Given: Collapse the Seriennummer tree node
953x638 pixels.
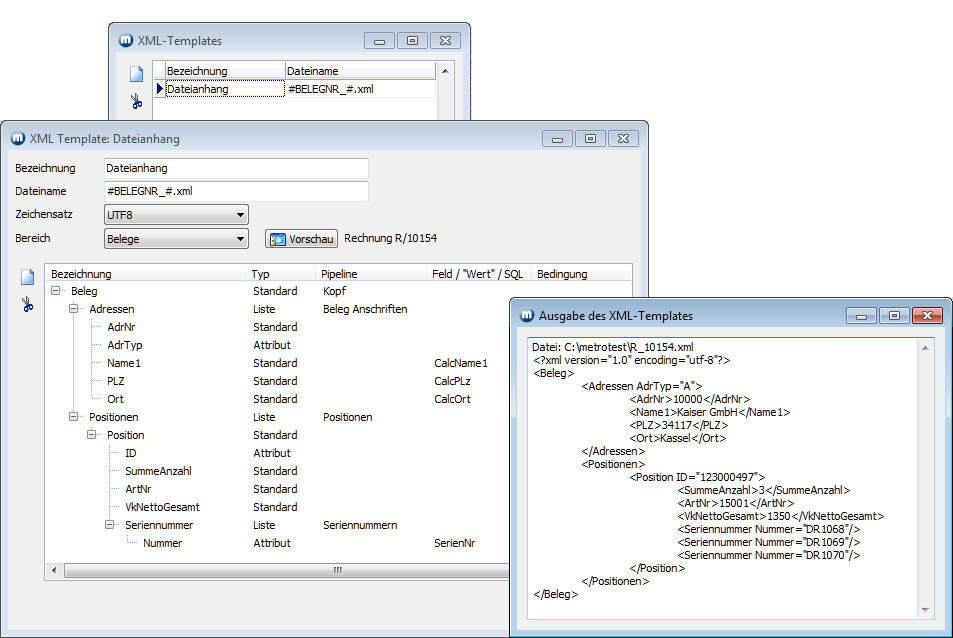Looking at the screenshot, I should 110,525.
